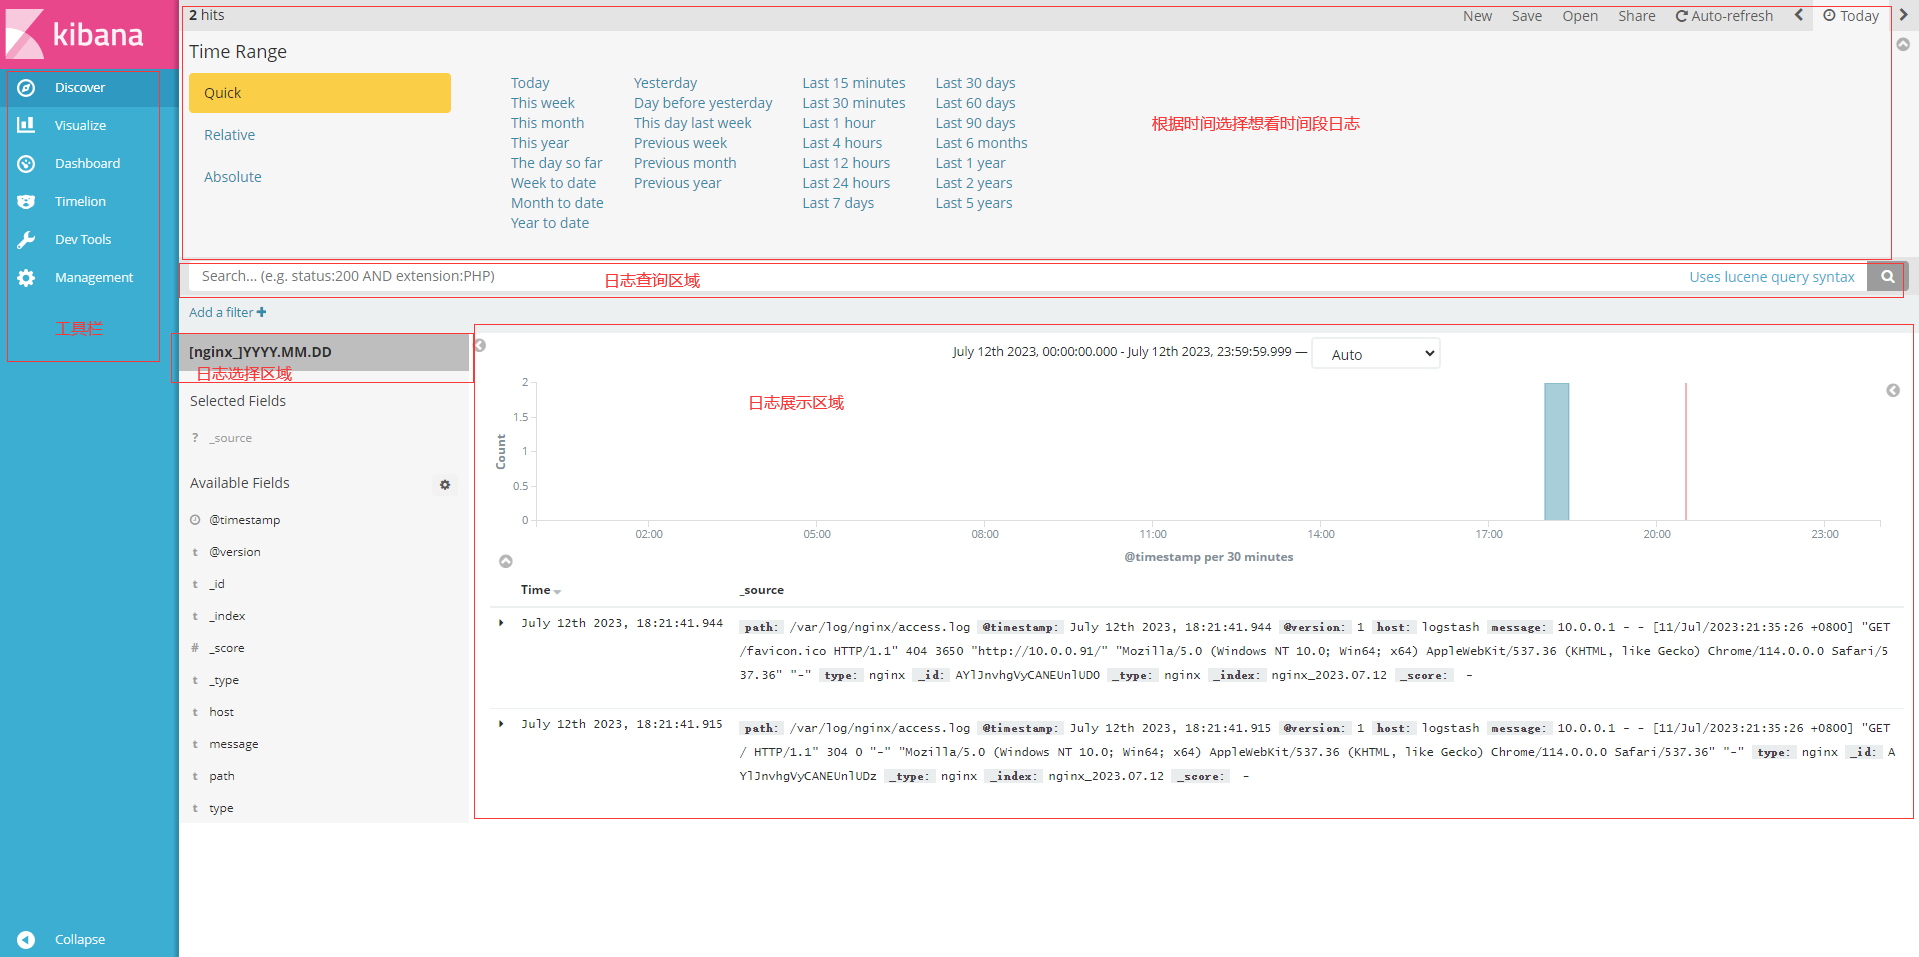Click the Timelion icon in sidebar

coord(27,202)
